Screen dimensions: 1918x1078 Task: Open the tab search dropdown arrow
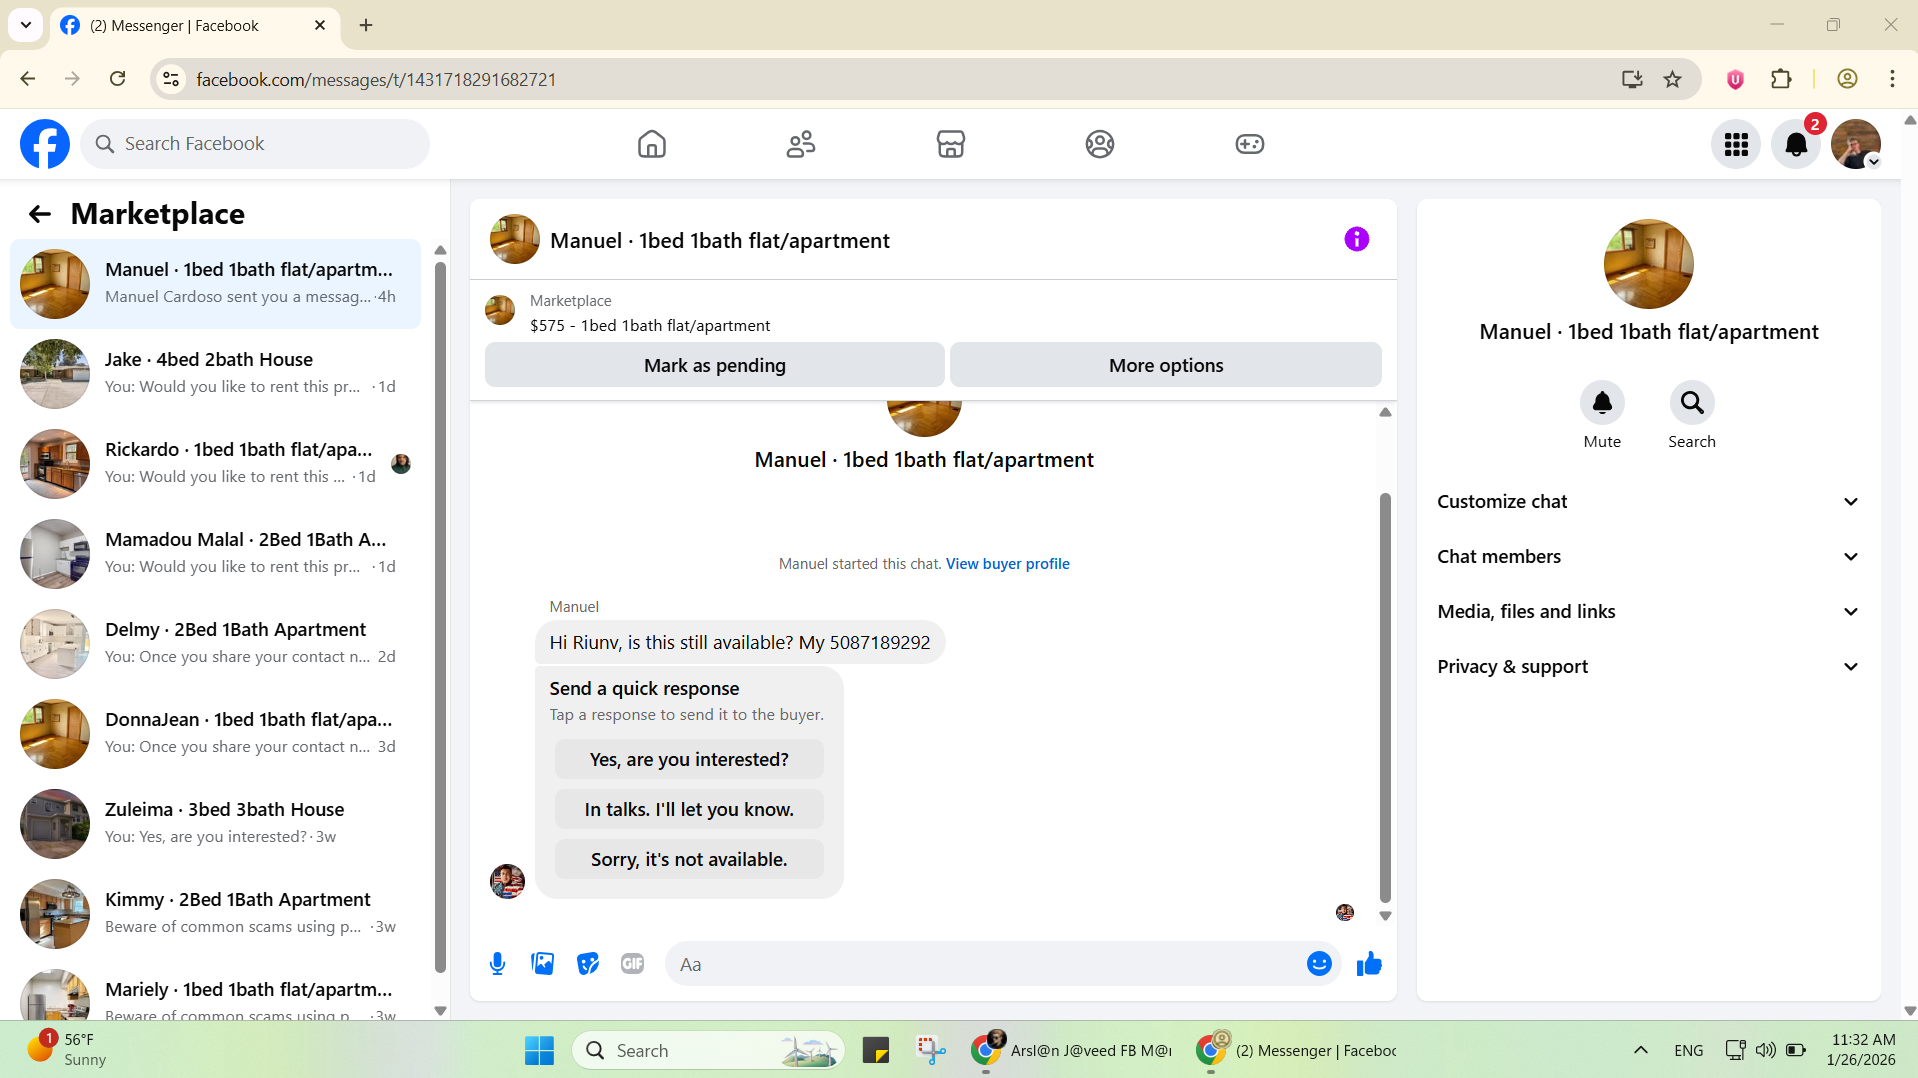pyautogui.click(x=26, y=25)
